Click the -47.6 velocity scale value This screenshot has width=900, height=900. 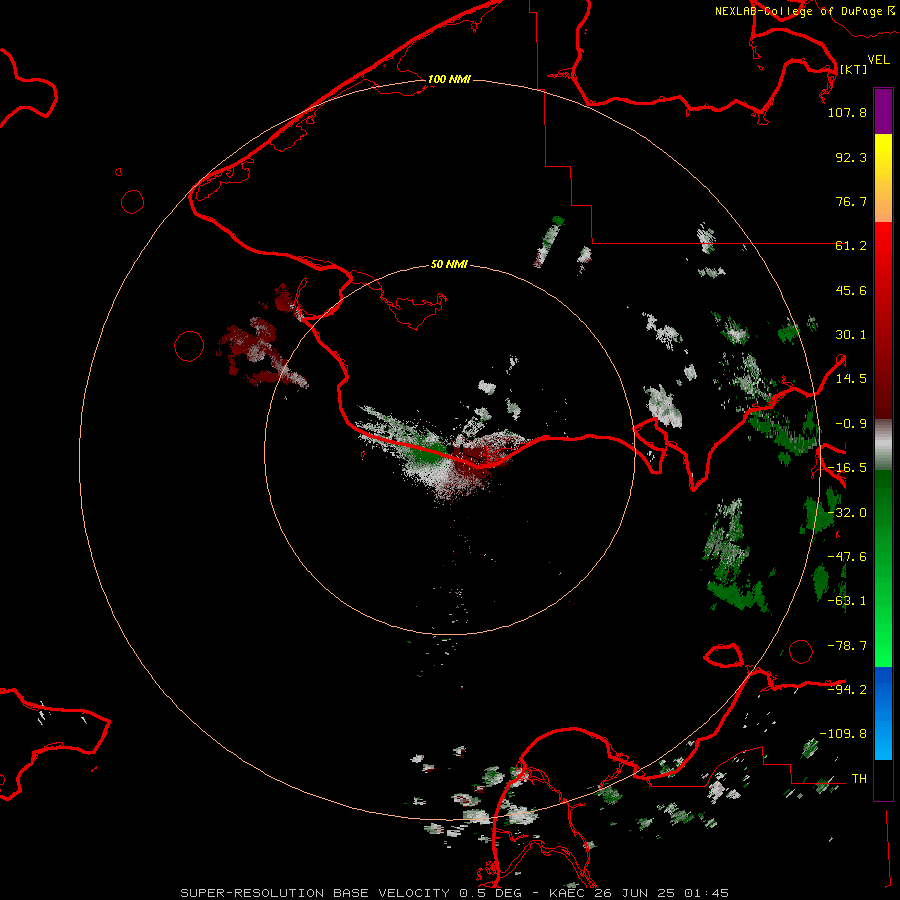[847, 557]
